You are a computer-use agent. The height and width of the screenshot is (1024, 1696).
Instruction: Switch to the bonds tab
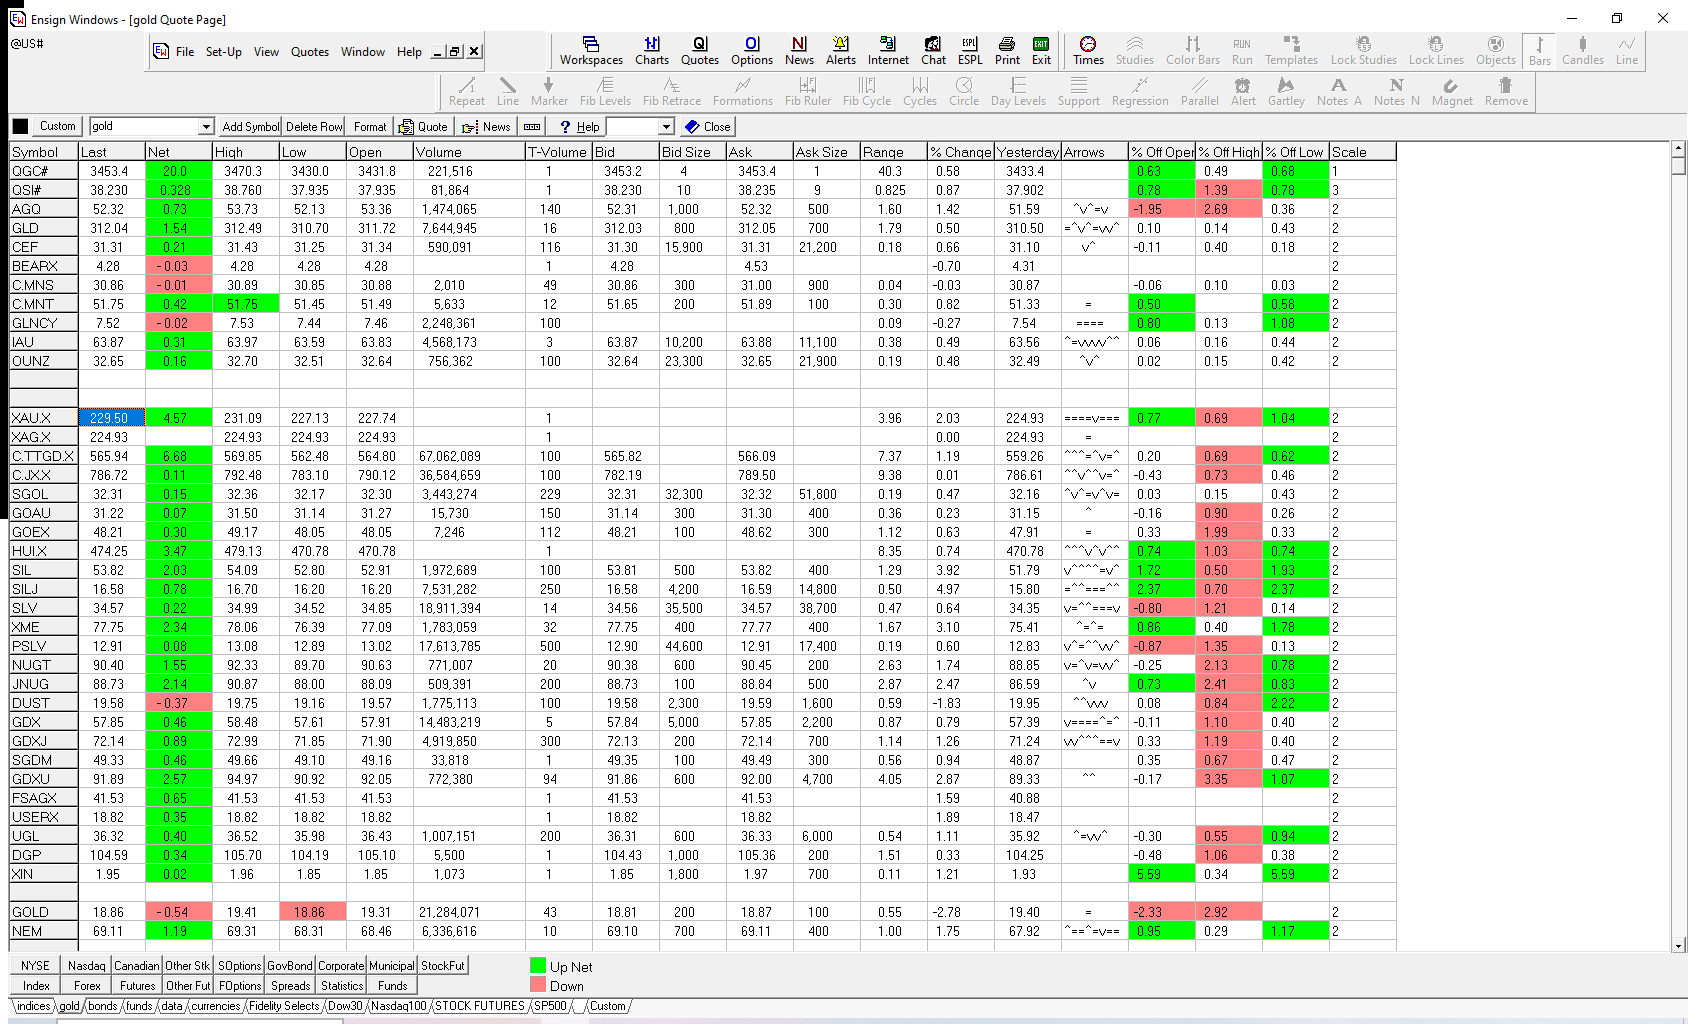coord(103,1006)
